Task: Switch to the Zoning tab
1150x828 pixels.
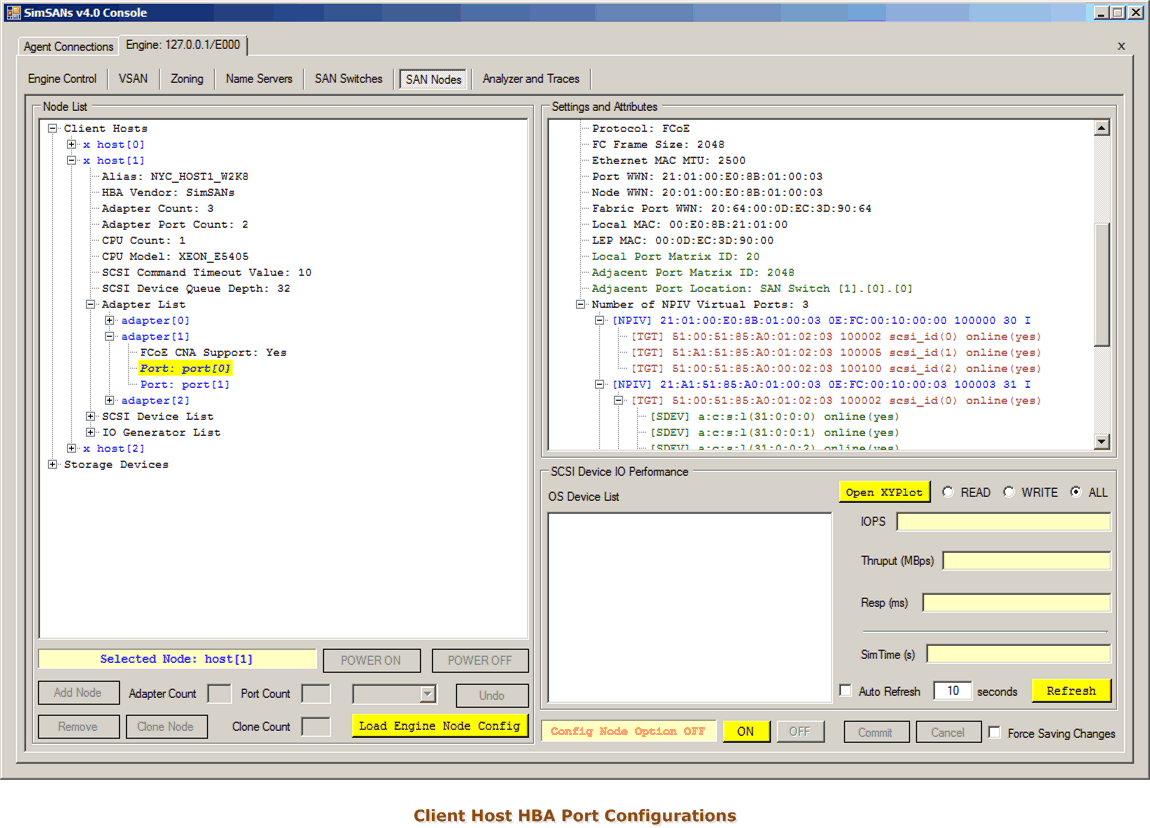Action: click(187, 79)
